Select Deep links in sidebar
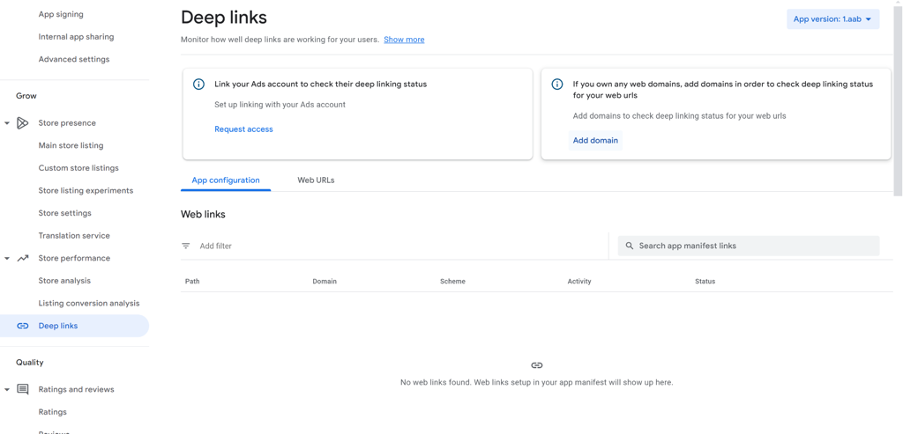This screenshot has width=904, height=434. (74, 326)
